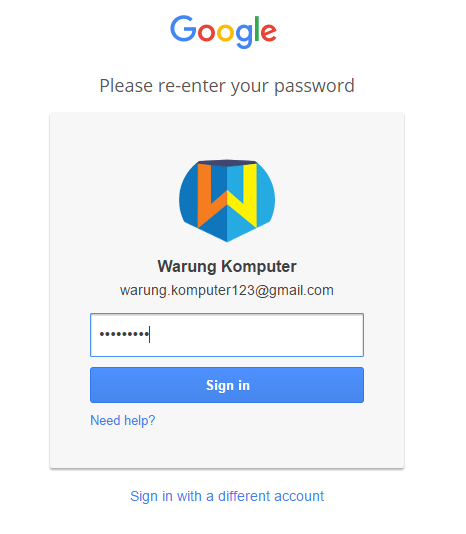Click the red letter e in Google logo
The width and height of the screenshot is (466, 534).
pyautogui.click(x=268, y=33)
